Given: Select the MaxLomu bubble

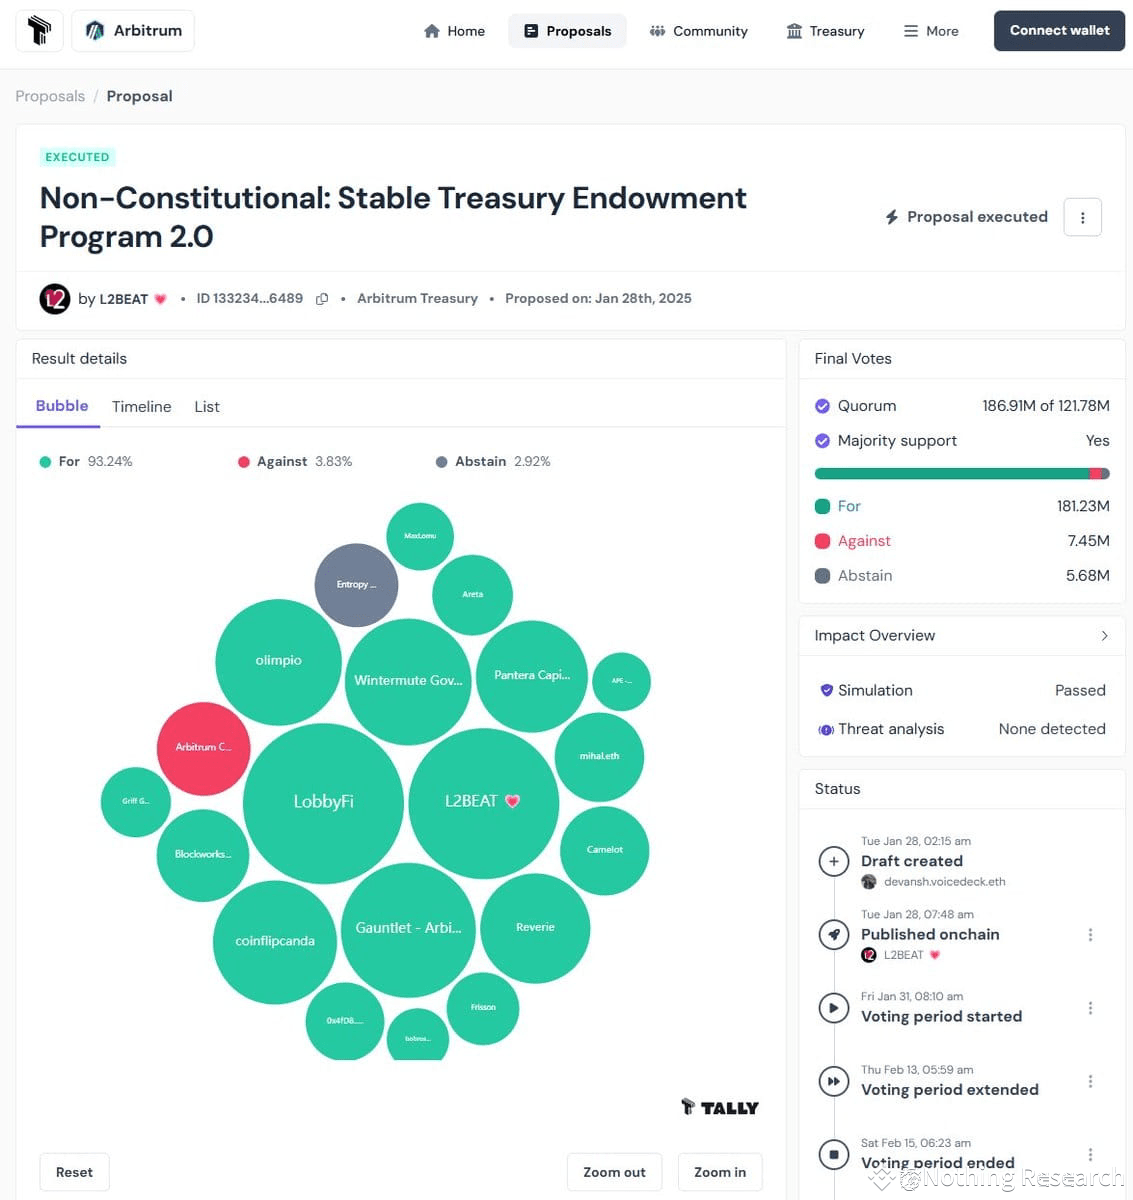Looking at the screenshot, I should (420, 536).
